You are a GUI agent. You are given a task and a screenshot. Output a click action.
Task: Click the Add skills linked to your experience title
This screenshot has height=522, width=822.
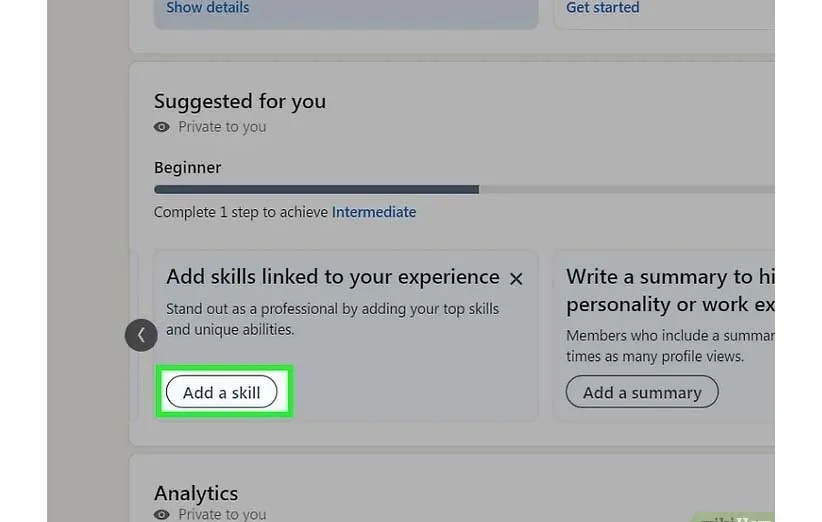click(x=333, y=277)
